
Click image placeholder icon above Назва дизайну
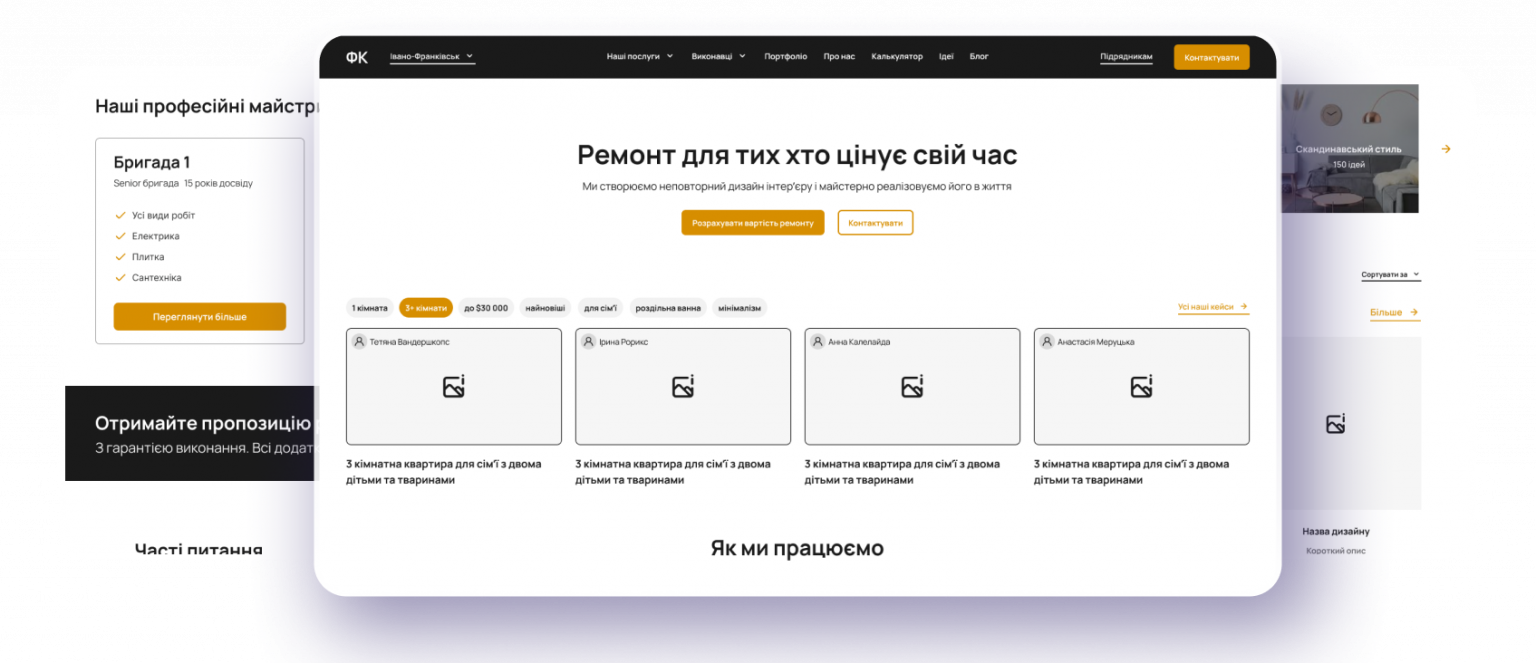coord(1335,424)
